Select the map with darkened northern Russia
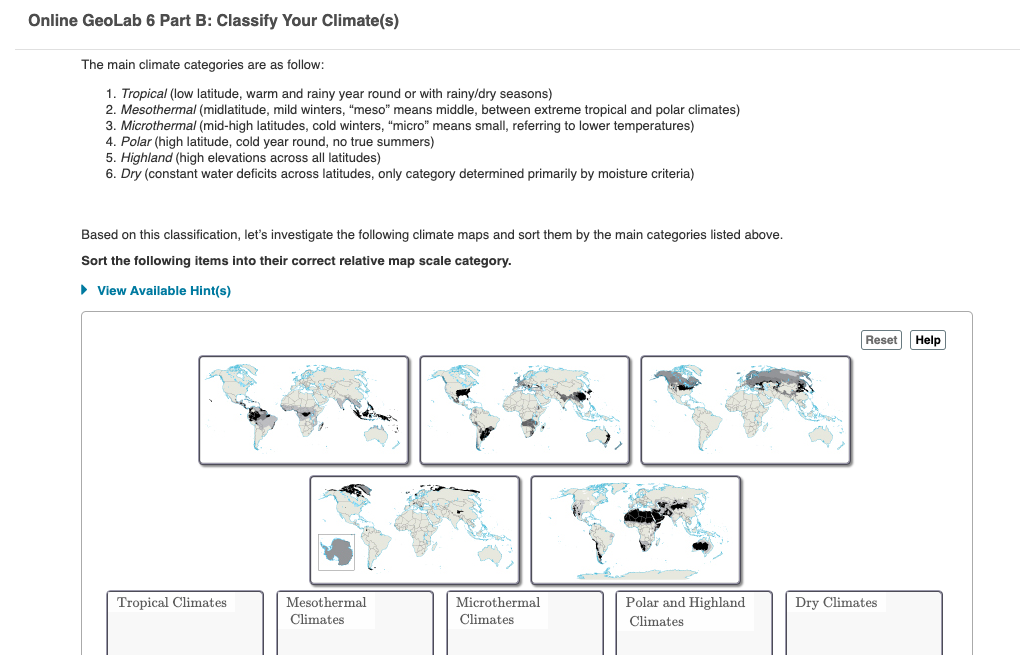The height and width of the screenshot is (655, 1020). (745, 409)
